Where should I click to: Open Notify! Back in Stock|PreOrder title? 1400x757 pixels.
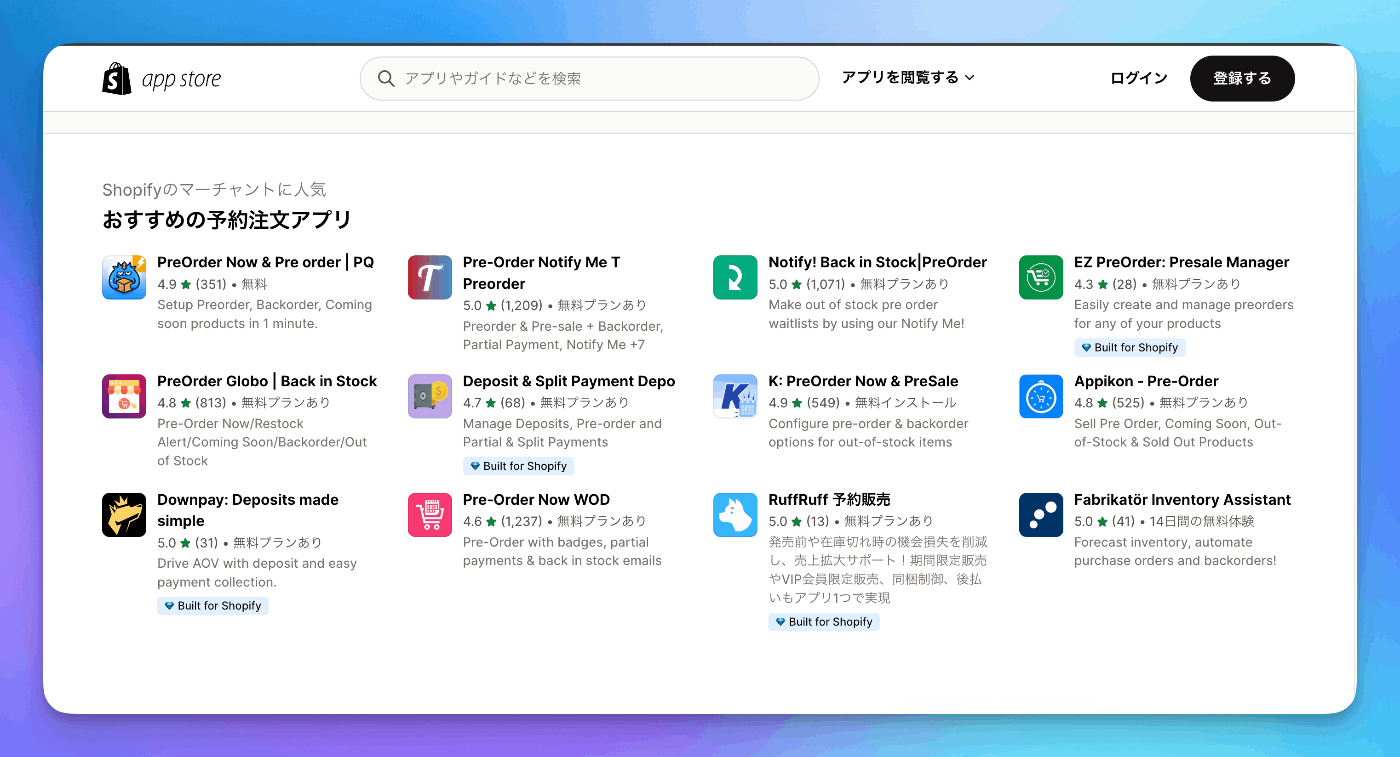click(877, 262)
